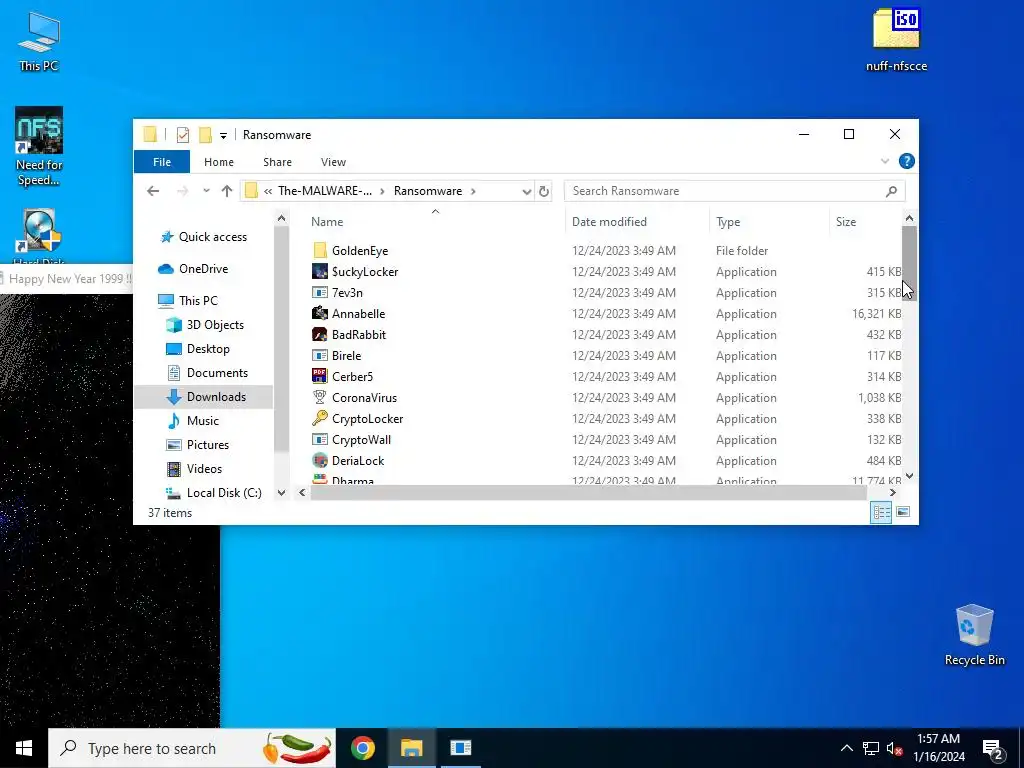Open the nuff-nfscce ISO desktop icon
Screen dimensions: 1024x768
click(896, 39)
